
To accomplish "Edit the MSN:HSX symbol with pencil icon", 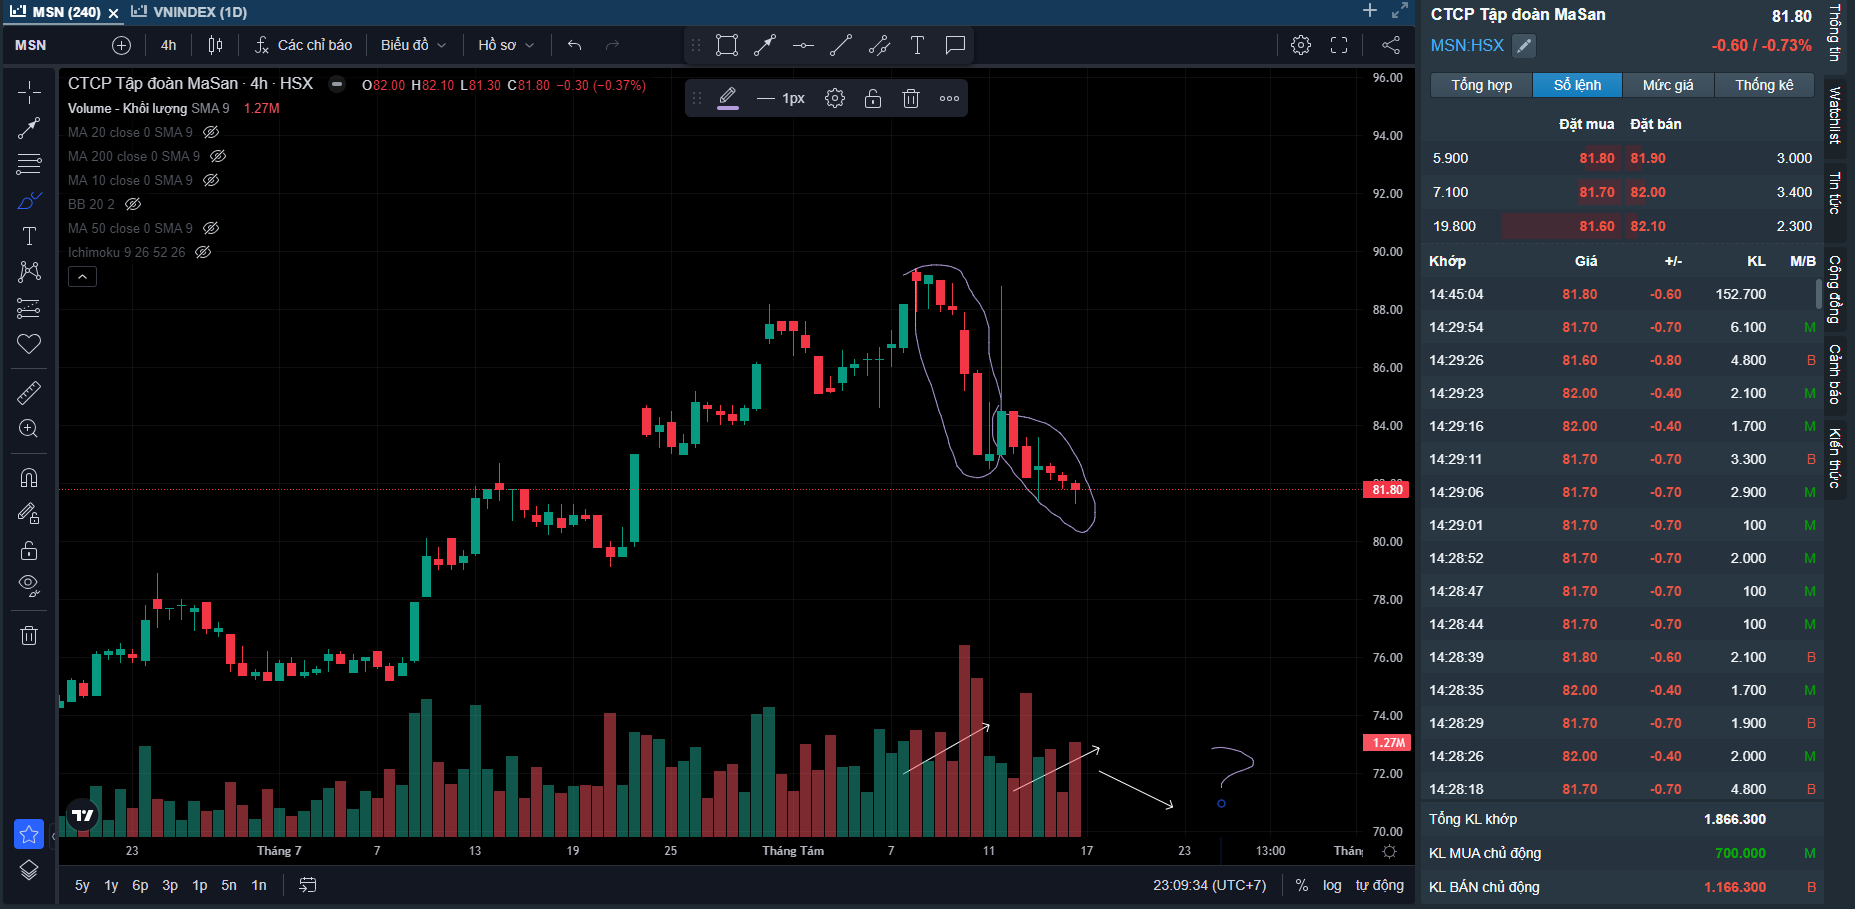I will pyautogui.click(x=1523, y=45).
